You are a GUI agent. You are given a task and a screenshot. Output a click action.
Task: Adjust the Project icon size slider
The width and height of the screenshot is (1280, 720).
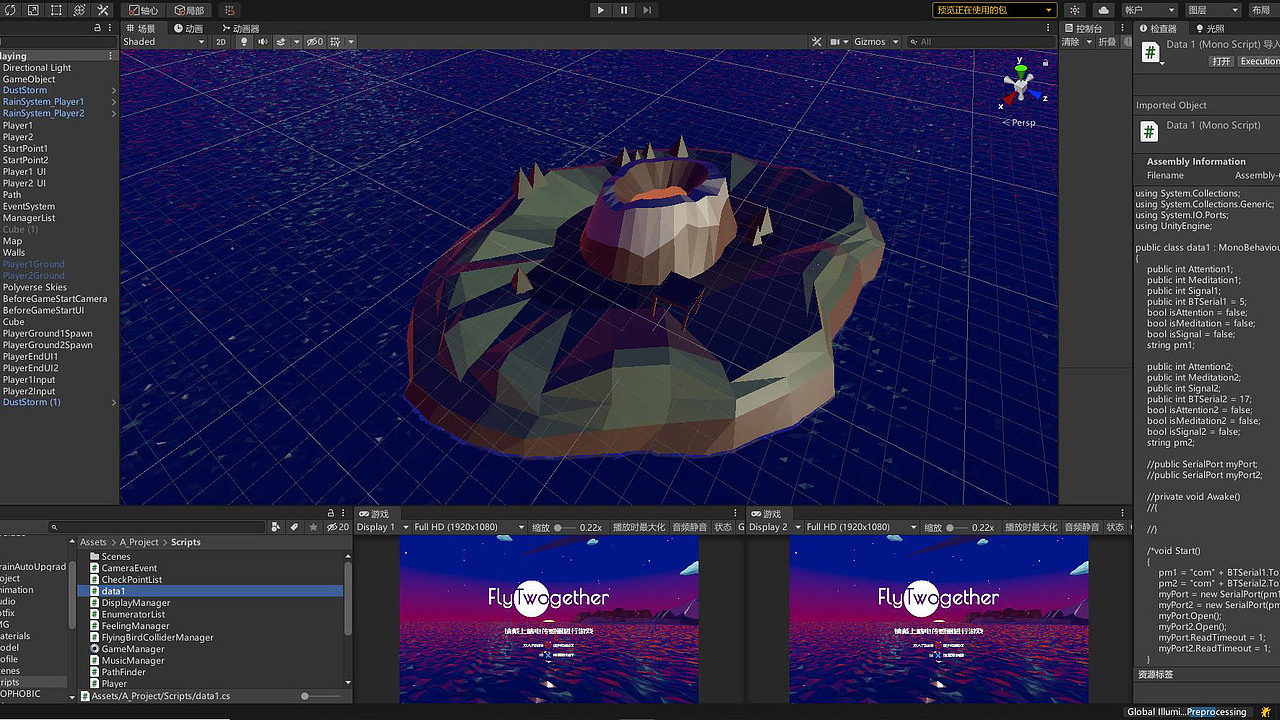pos(319,696)
